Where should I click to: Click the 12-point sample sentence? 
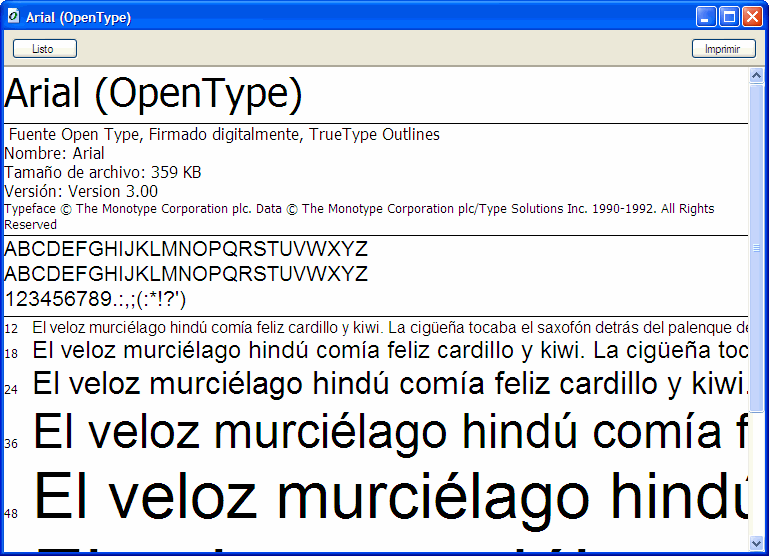[x=390, y=328]
